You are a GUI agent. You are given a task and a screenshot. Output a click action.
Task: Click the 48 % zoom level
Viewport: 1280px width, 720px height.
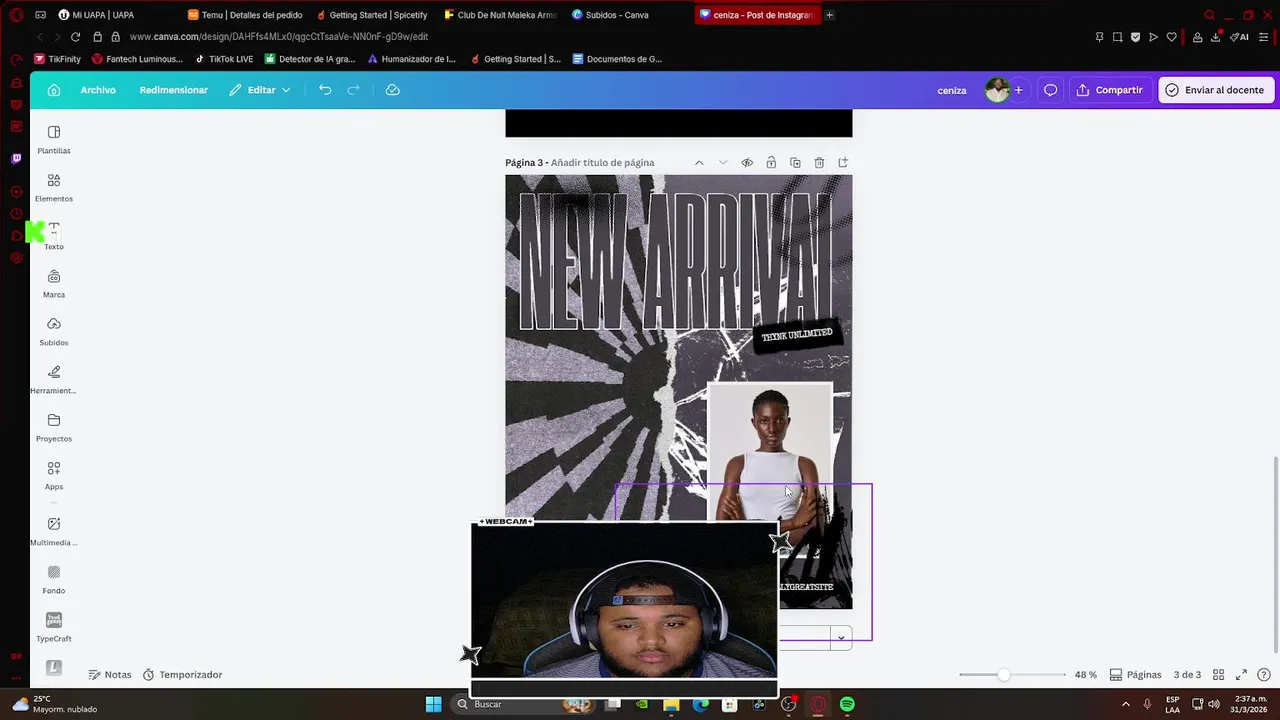pos(1086,675)
